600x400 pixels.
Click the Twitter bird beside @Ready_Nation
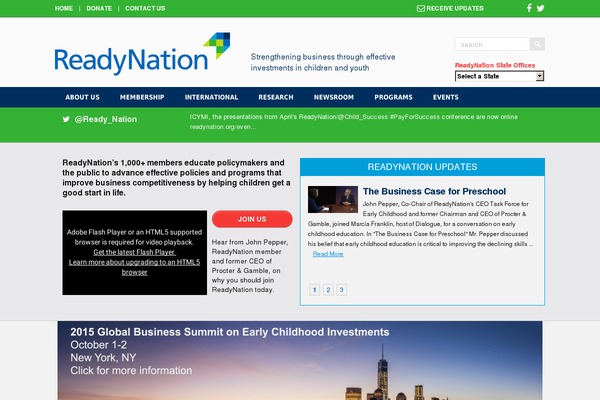click(x=66, y=119)
